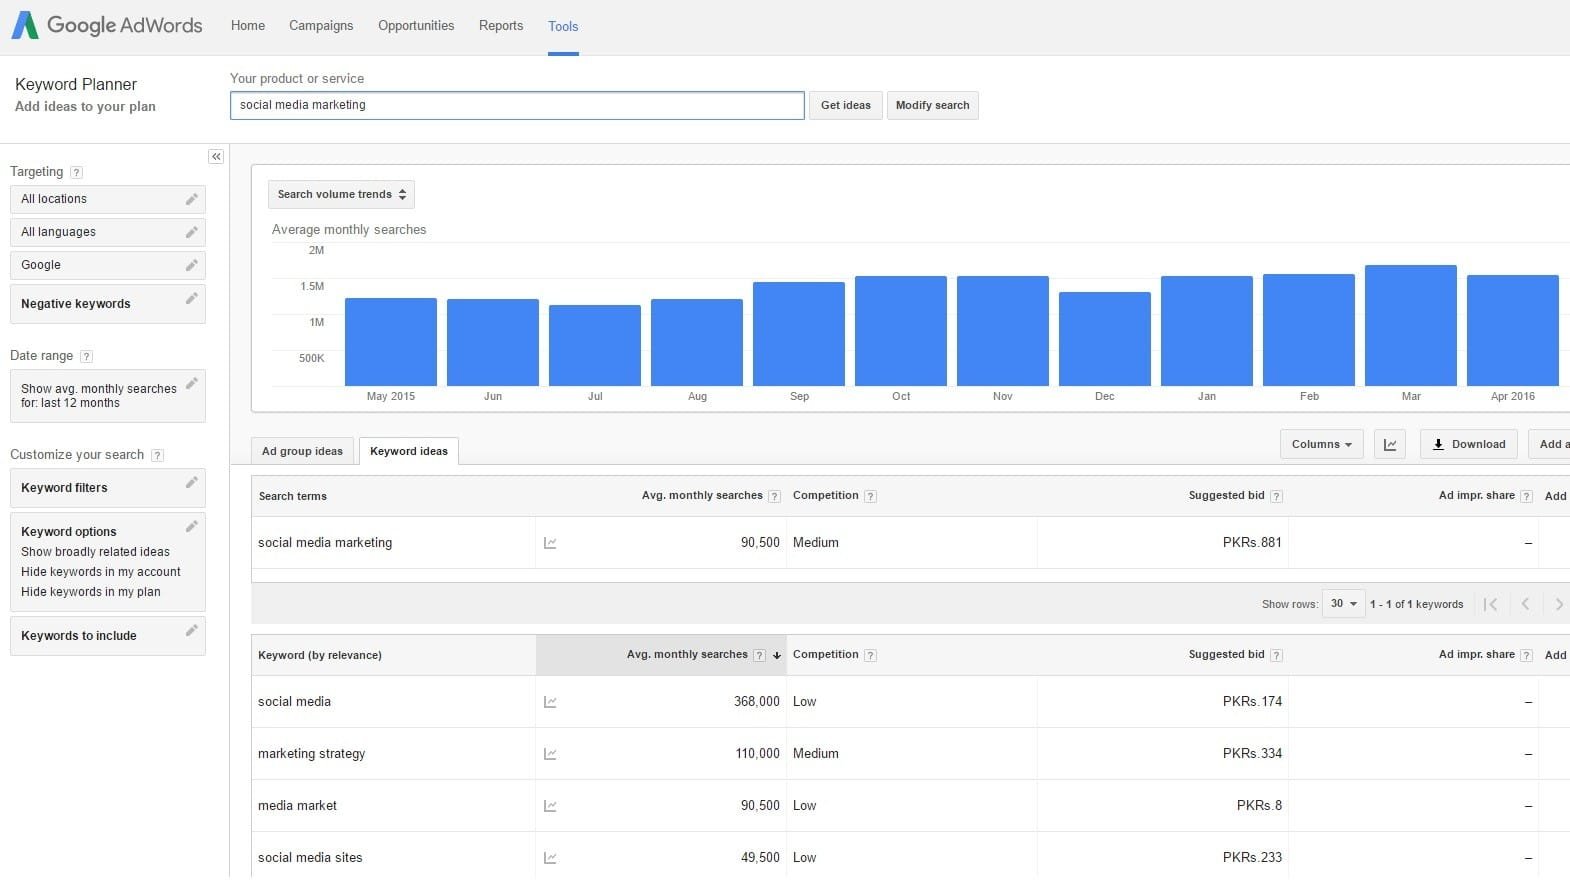Screen dimensions: 1570x880
Task: Edit Keyword filters pencil icon
Action: 191,482
